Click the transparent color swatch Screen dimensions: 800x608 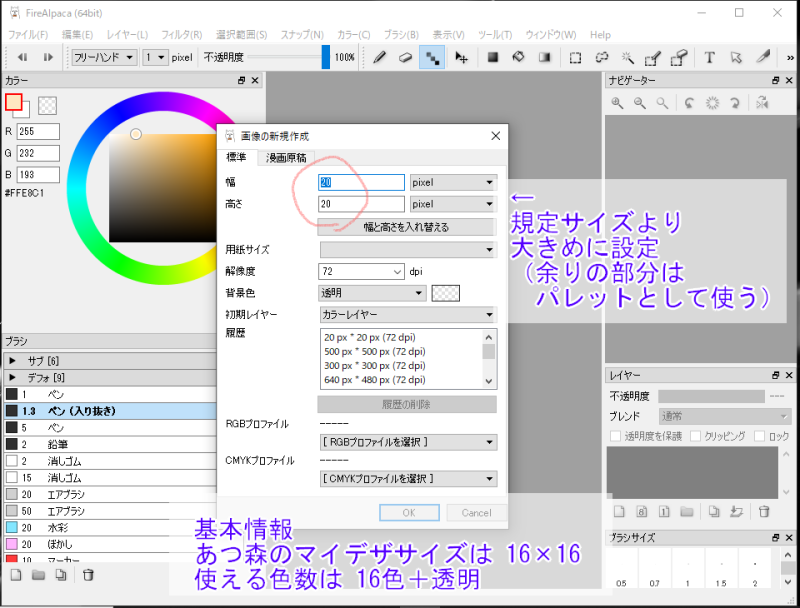(47, 106)
